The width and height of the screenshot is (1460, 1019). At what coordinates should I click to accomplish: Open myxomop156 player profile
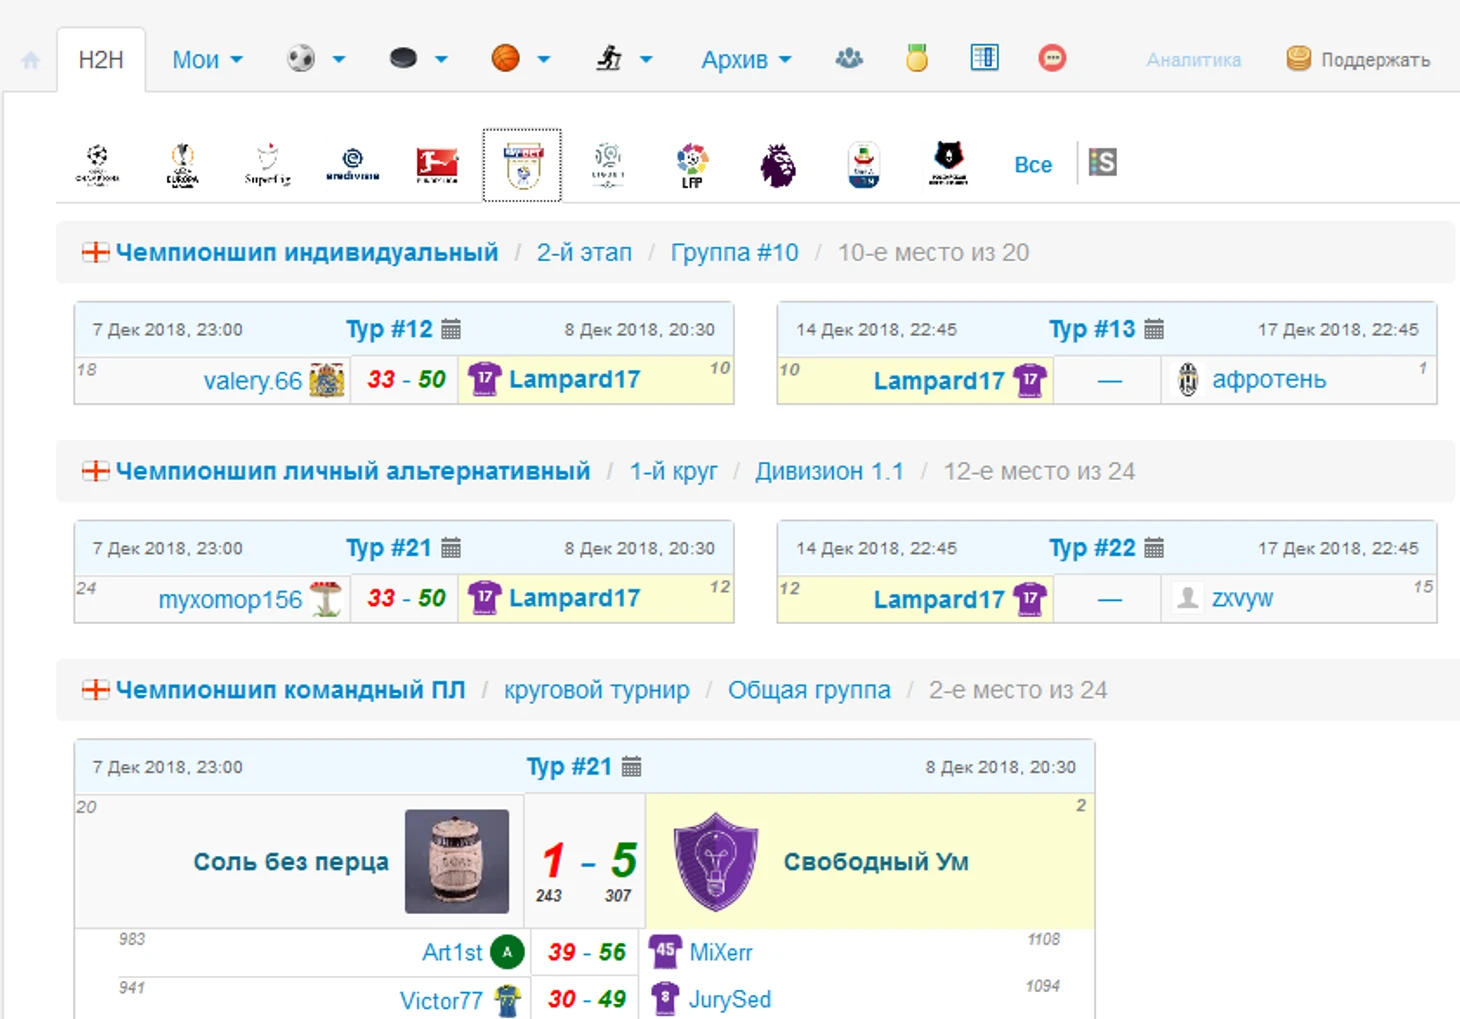click(230, 599)
